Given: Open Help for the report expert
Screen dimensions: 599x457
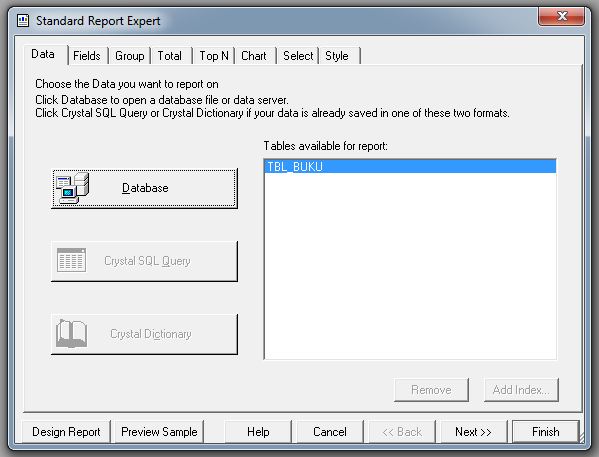Looking at the screenshot, I should (258, 432).
